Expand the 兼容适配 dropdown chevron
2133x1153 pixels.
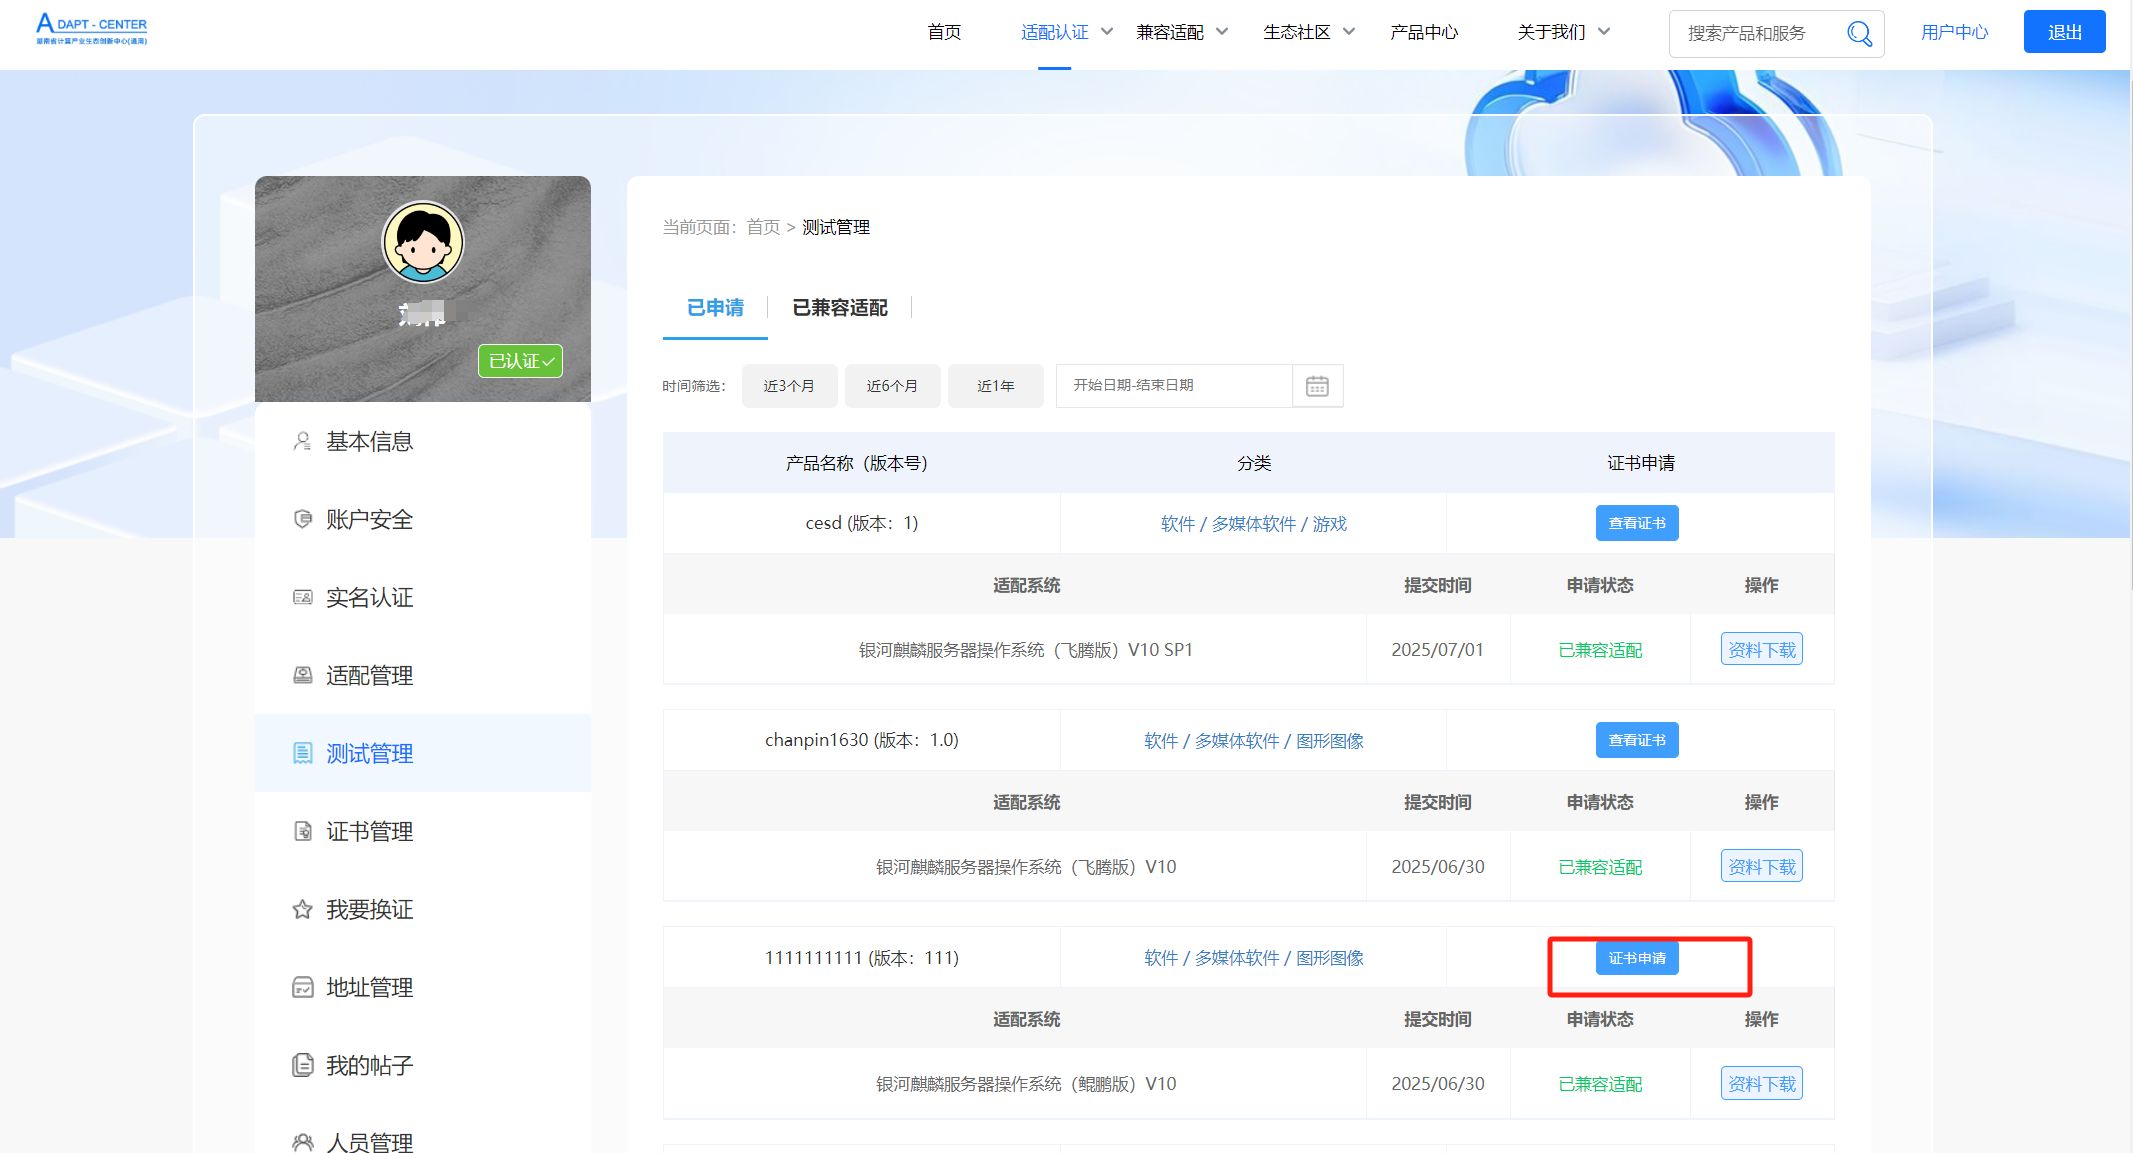point(1222,32)
